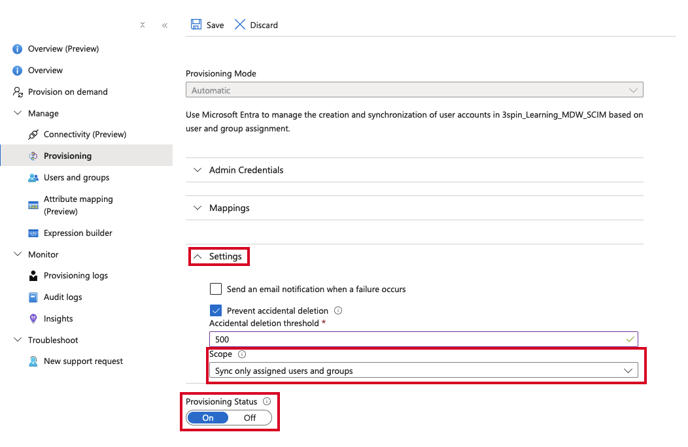Set Provisioning Status to On
This screenshot has height=447, width=688.
pyautogui.click(x=208, y=418)
